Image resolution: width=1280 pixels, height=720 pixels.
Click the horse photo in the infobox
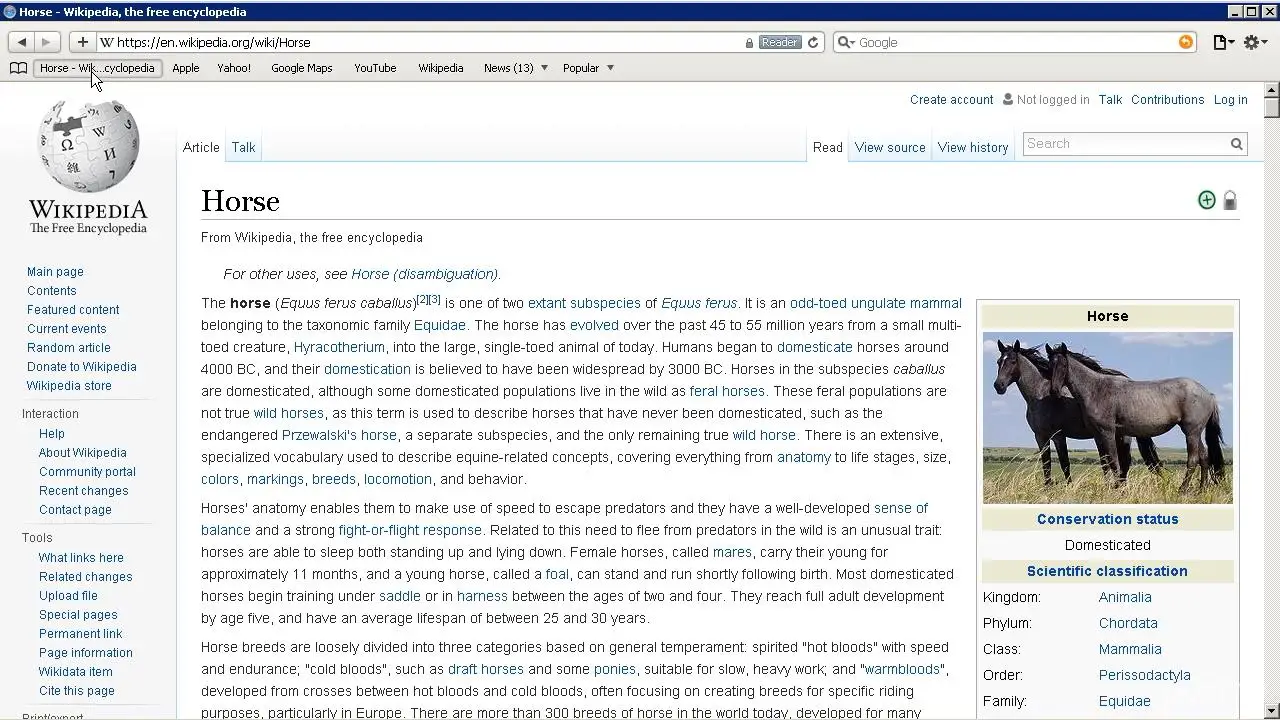(x=1107, y=418)
